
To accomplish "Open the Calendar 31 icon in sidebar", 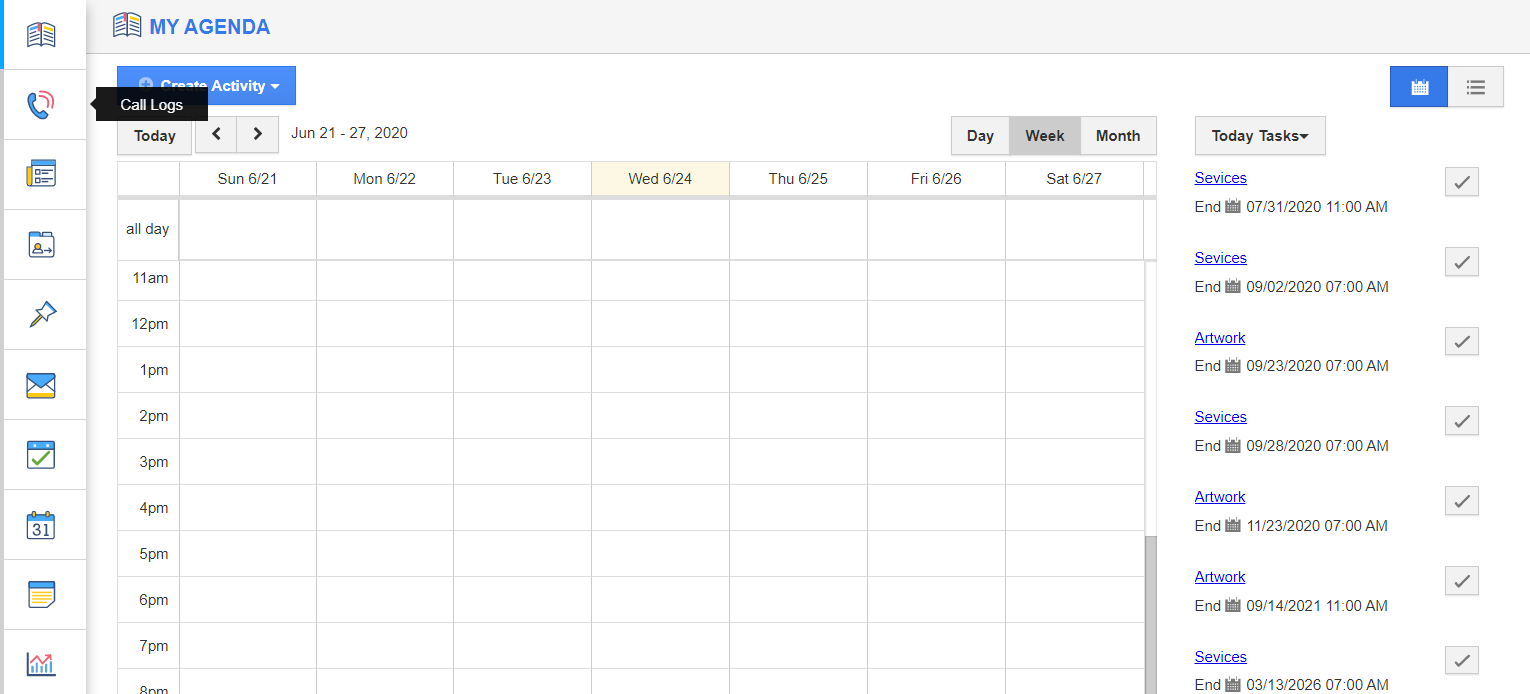I will [x=40, y=524].
